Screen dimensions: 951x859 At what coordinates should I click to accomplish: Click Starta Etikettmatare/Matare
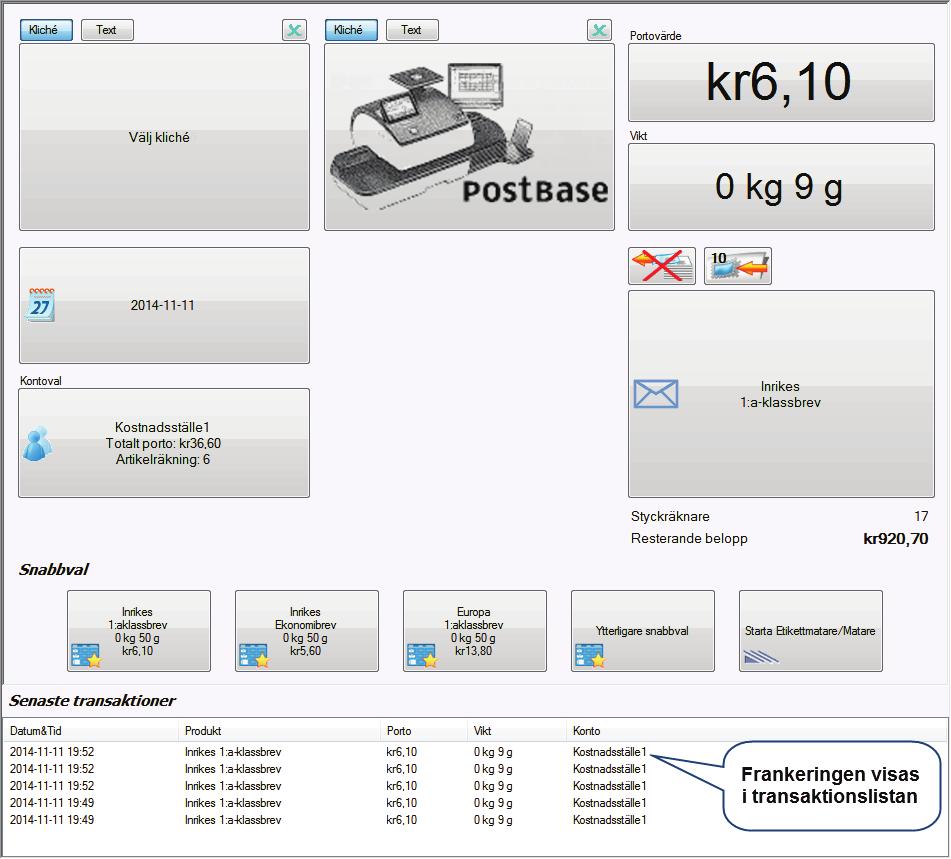[811, 631]
